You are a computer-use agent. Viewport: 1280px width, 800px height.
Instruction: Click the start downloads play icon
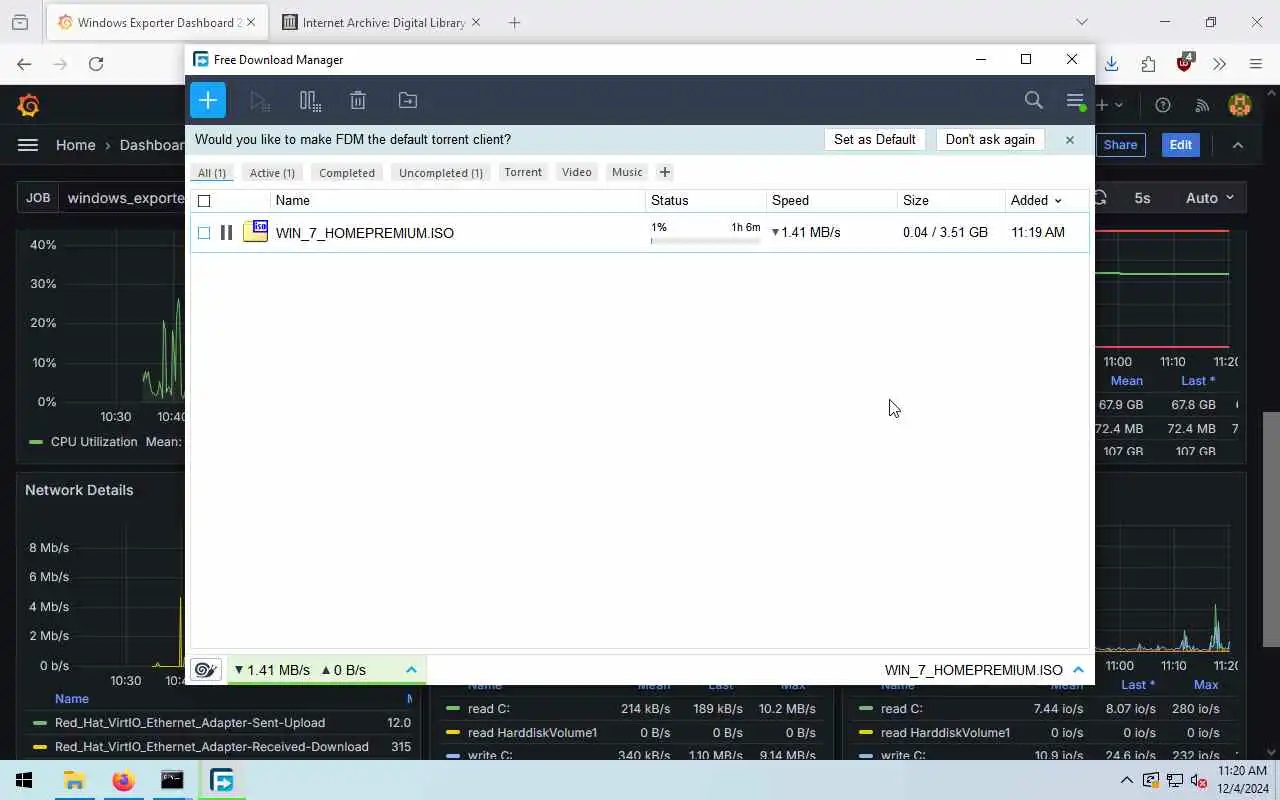click(260, 100)
